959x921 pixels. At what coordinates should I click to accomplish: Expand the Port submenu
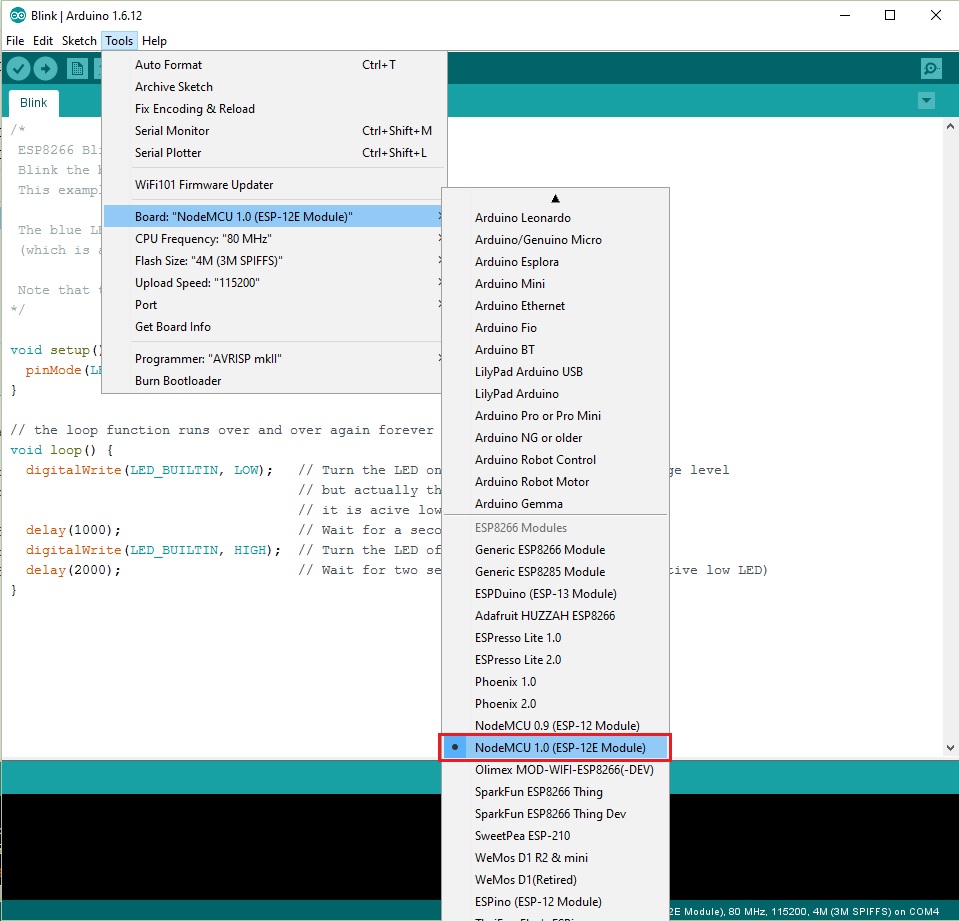point(273,305)
